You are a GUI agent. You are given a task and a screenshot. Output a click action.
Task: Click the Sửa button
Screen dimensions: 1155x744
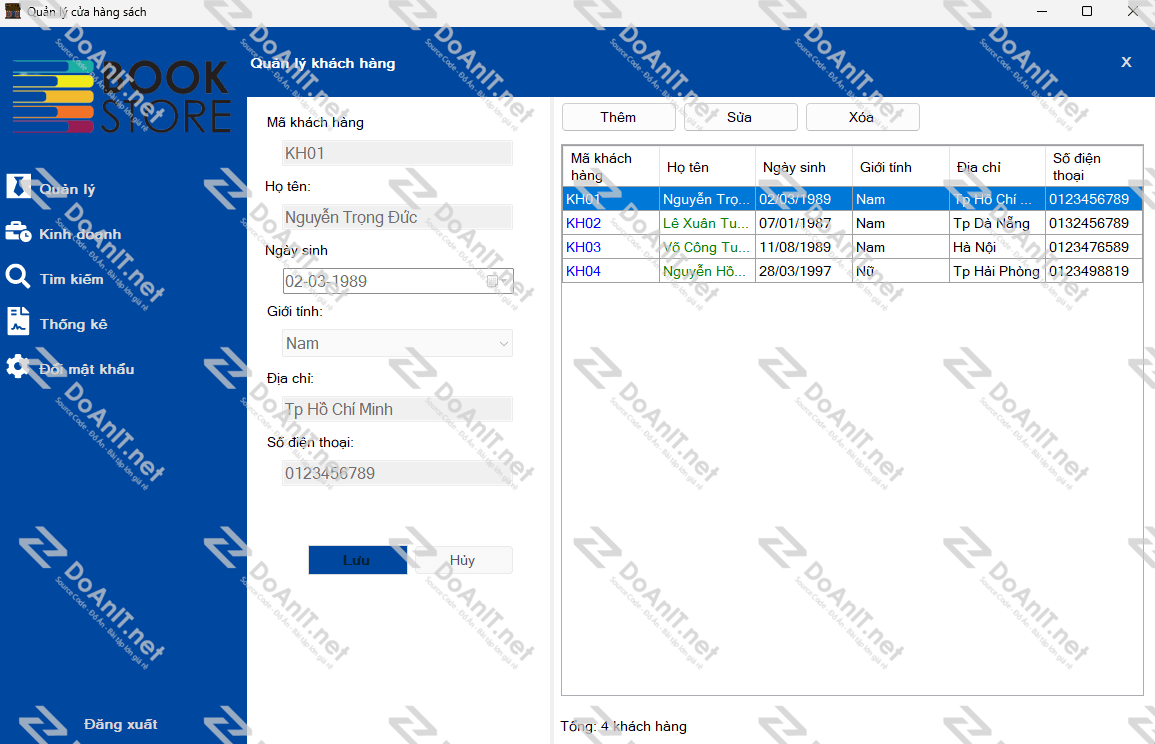click(740, 117)
